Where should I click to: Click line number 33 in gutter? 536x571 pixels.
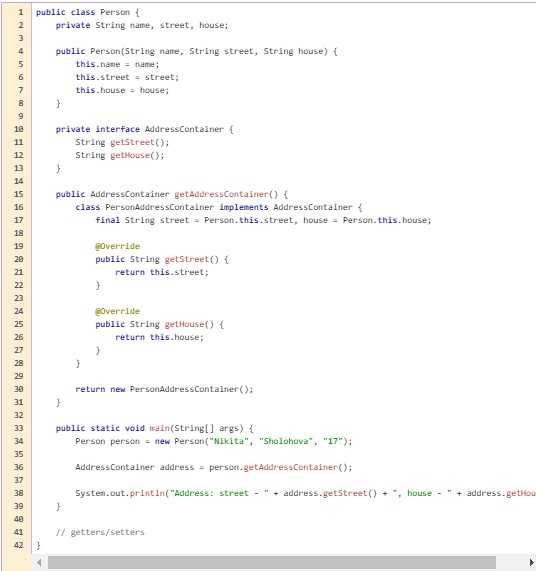[19, 428]
